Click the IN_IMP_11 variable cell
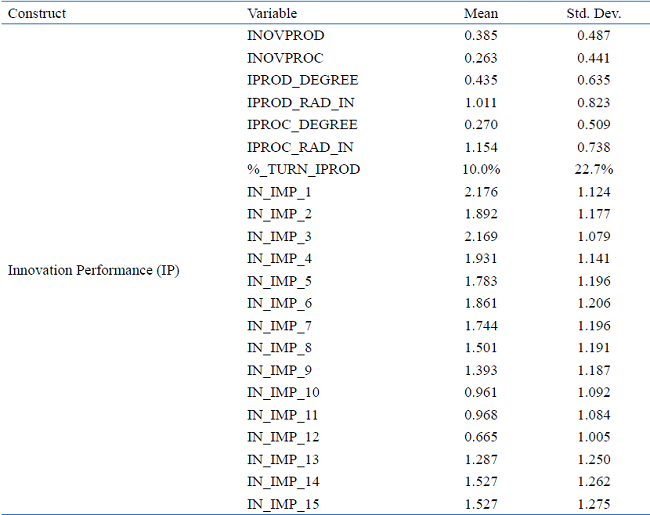 [x=283, y=415]
